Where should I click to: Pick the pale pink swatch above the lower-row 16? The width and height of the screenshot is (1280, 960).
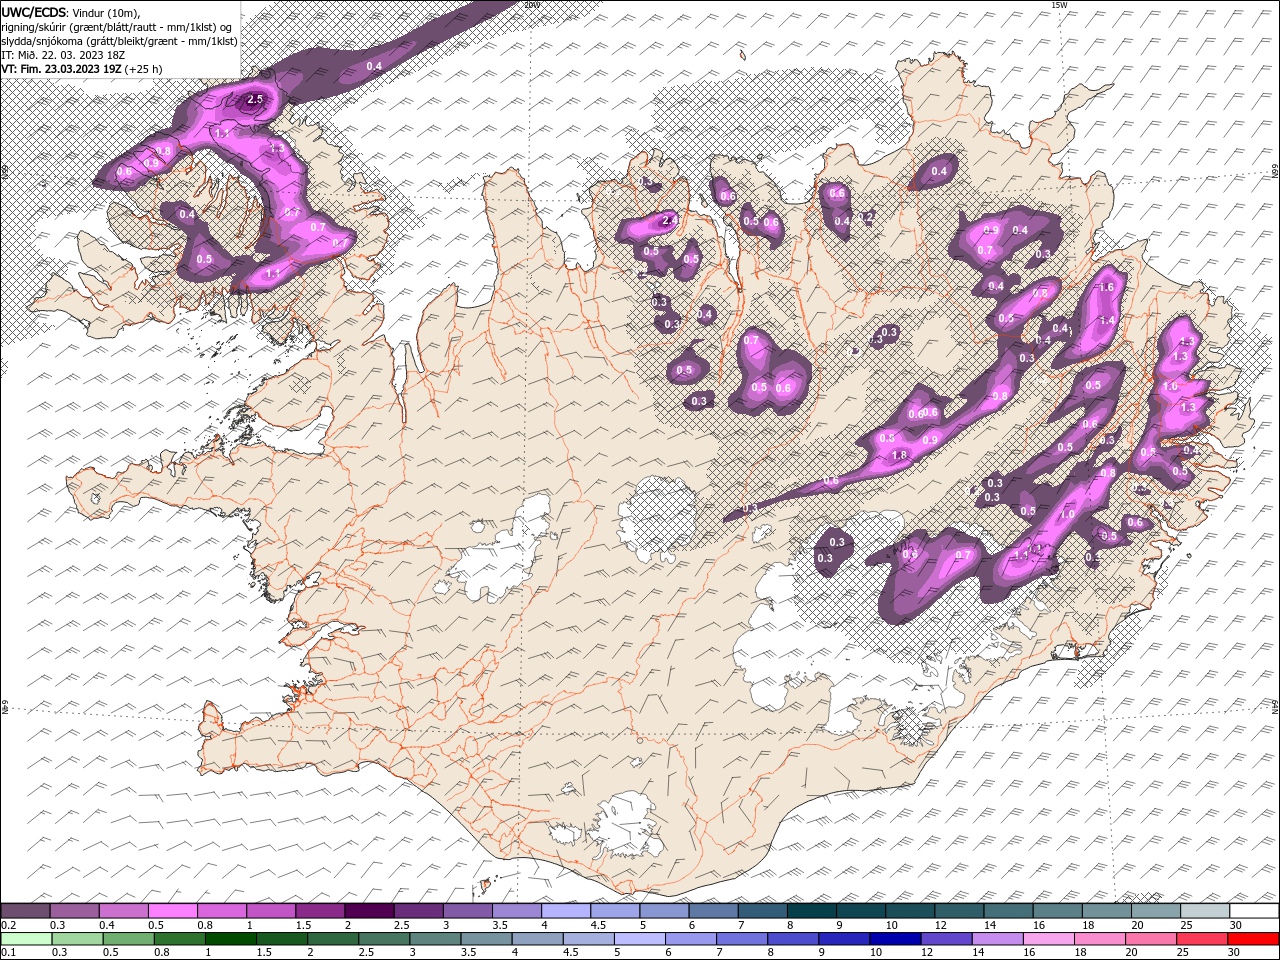click(x=1048, y=939)
